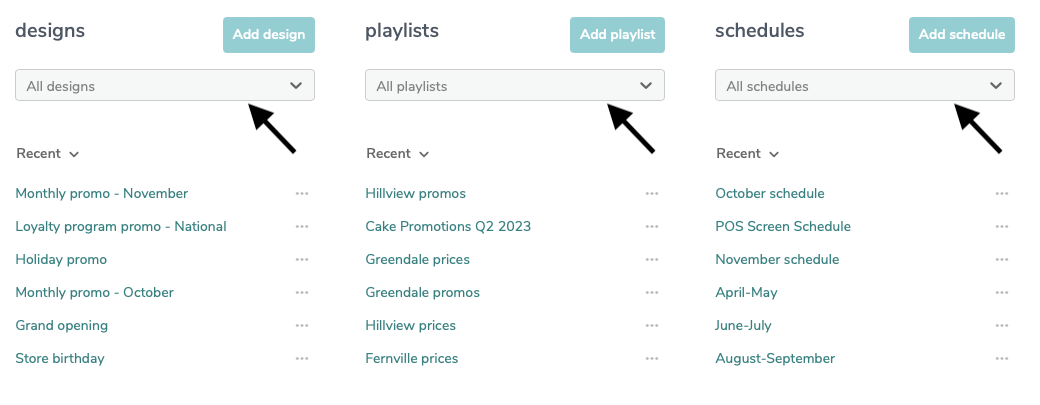This screenshot has width=1040, height=405.
Task: Click the Add schedule button
Action: pyautogui.click(x=962, y=34)
